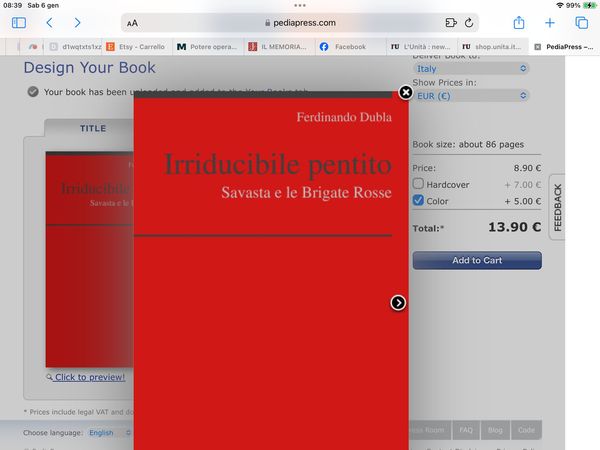Open the Code footer link
This screenshot has height=450, width=600.
pos(526,430)
